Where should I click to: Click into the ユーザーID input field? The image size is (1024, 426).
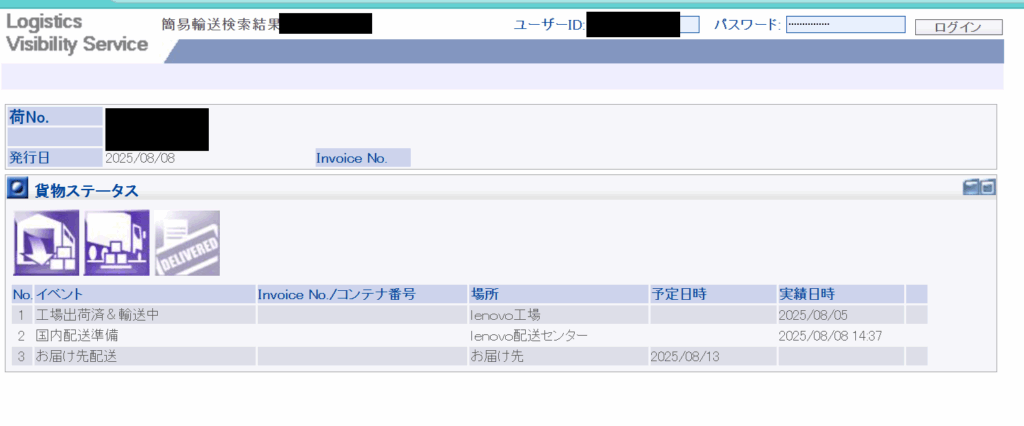(x=689, y=25)
